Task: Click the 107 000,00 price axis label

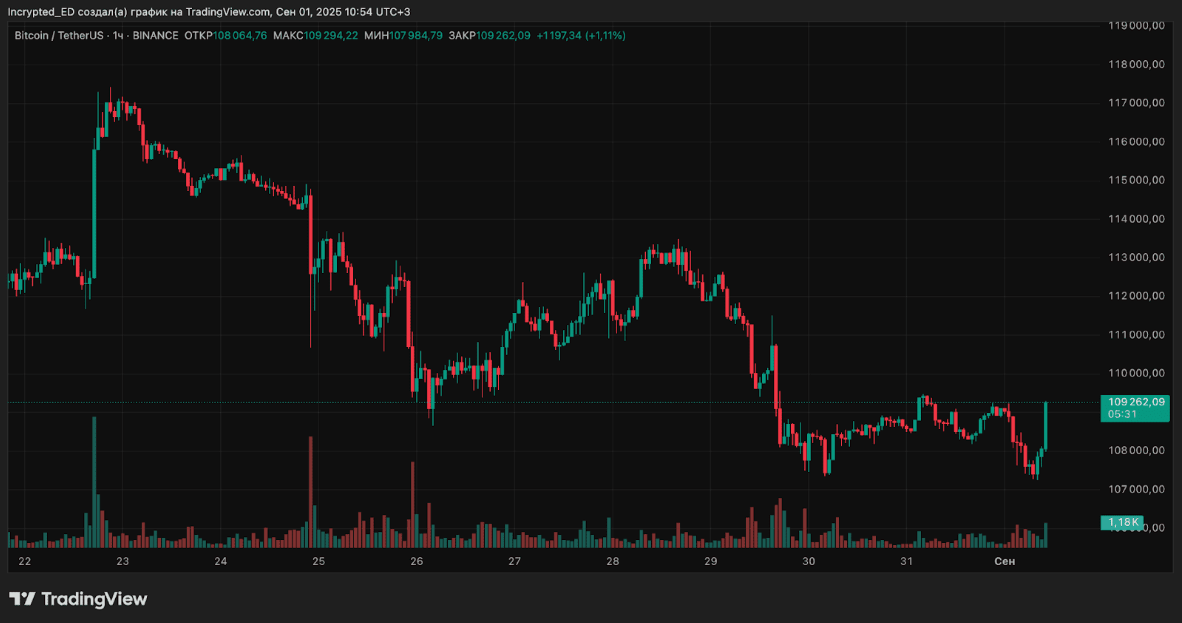Action: click(x=1136, y=489)
